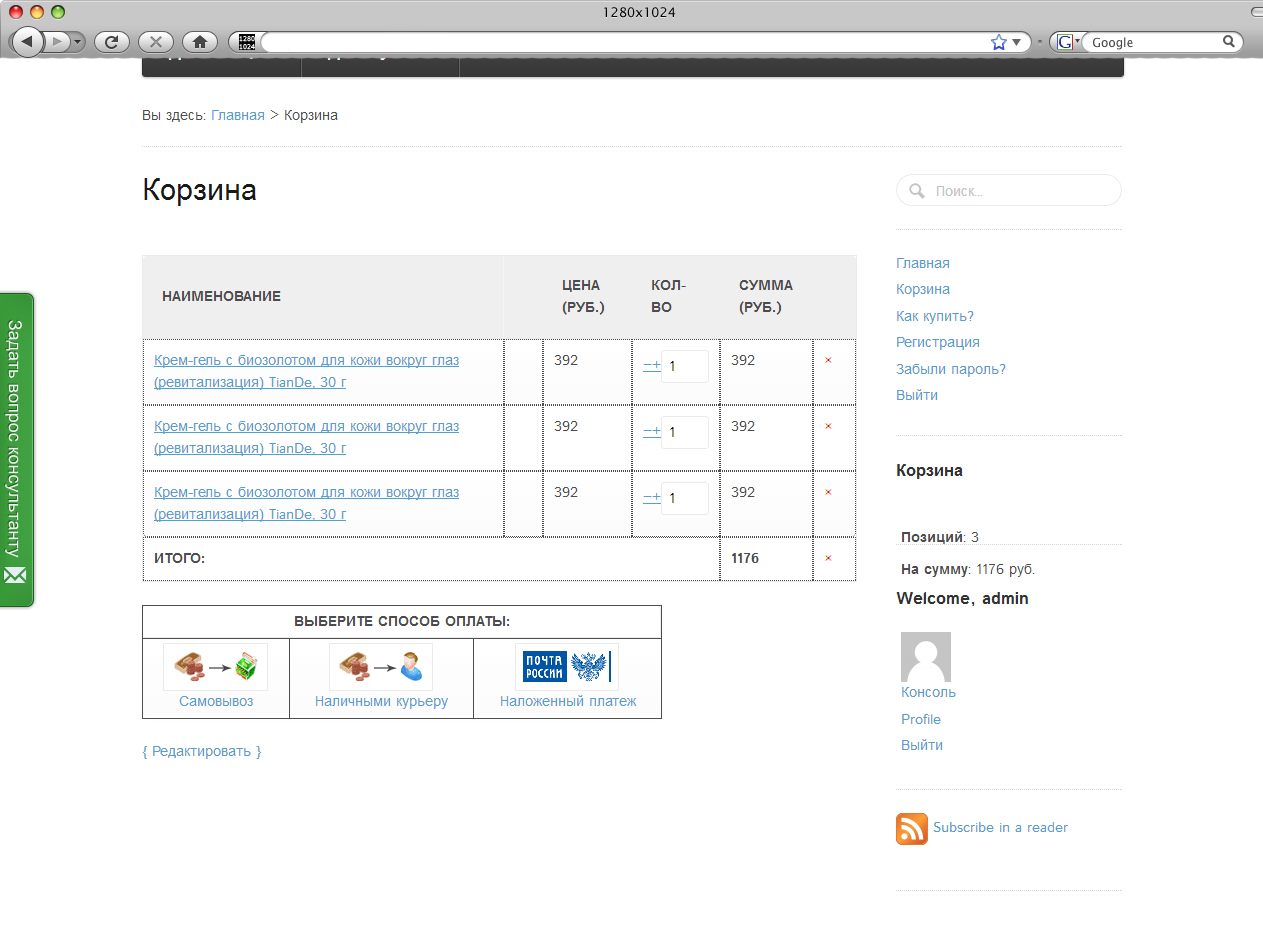
Task: Click the site favicon in address bar
Action: [247, 42]
